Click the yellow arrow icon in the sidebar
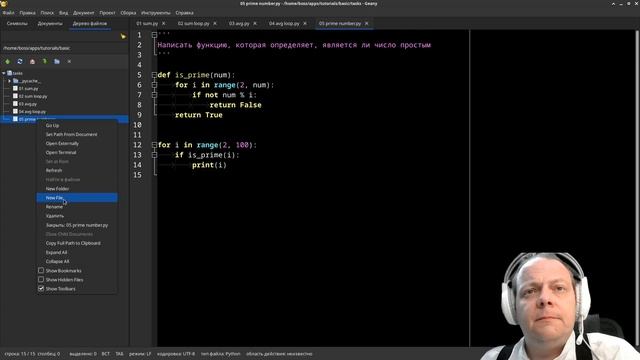This screenshot has height=360, width=640. click(123, 36)
